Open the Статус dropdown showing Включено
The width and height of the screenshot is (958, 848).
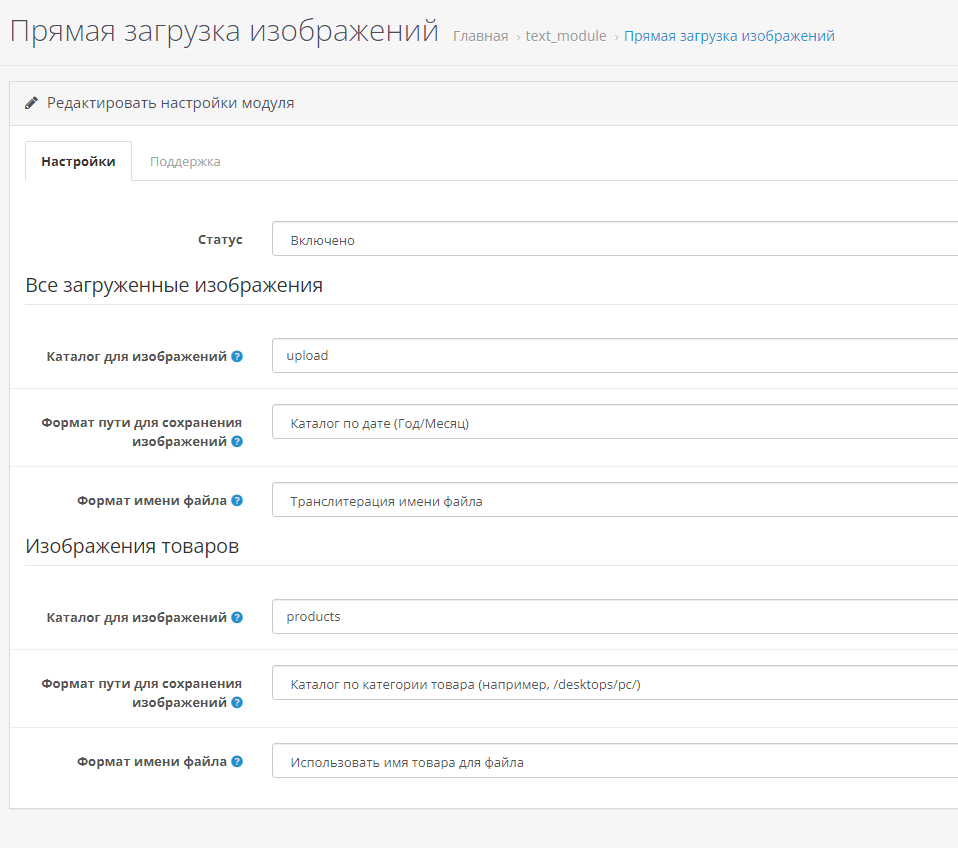coord(614,240)
